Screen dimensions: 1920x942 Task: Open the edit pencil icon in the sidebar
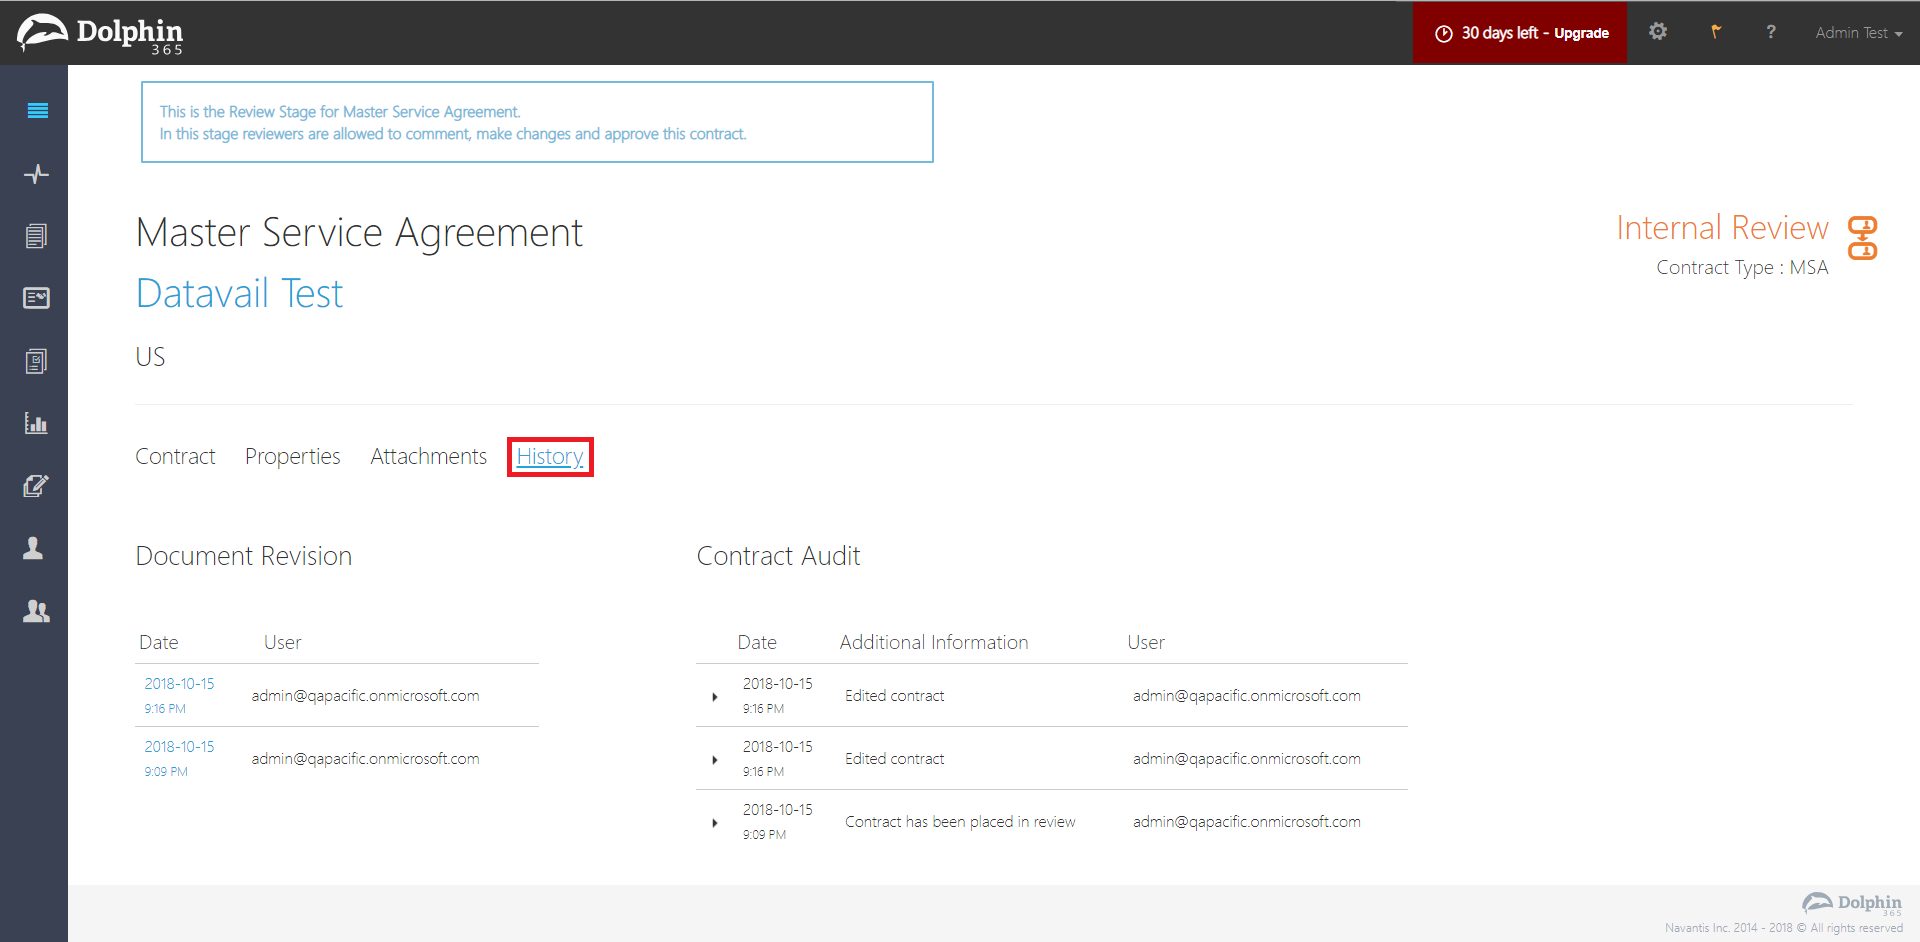(x=36, y=486)
